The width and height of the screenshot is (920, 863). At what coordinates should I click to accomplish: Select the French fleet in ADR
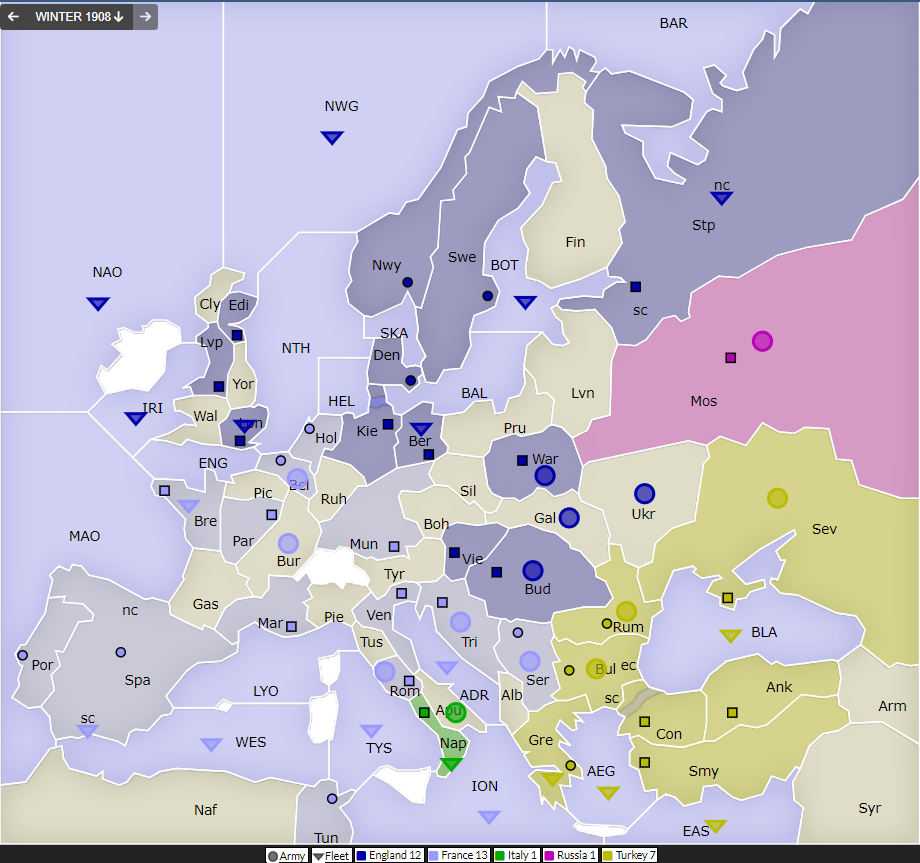447,667
